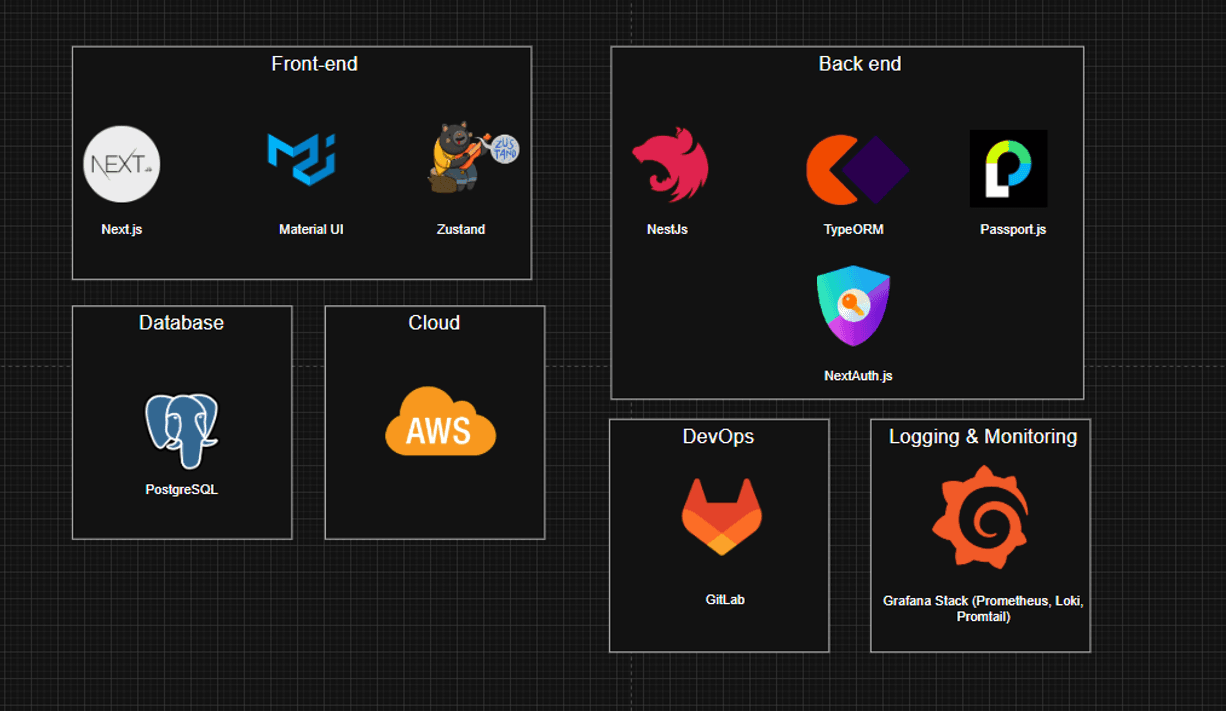Image resolution: width=1226 pixels, height=711 pixels.
Task: Select the blue Material UI logo
Action: [301, 163]
